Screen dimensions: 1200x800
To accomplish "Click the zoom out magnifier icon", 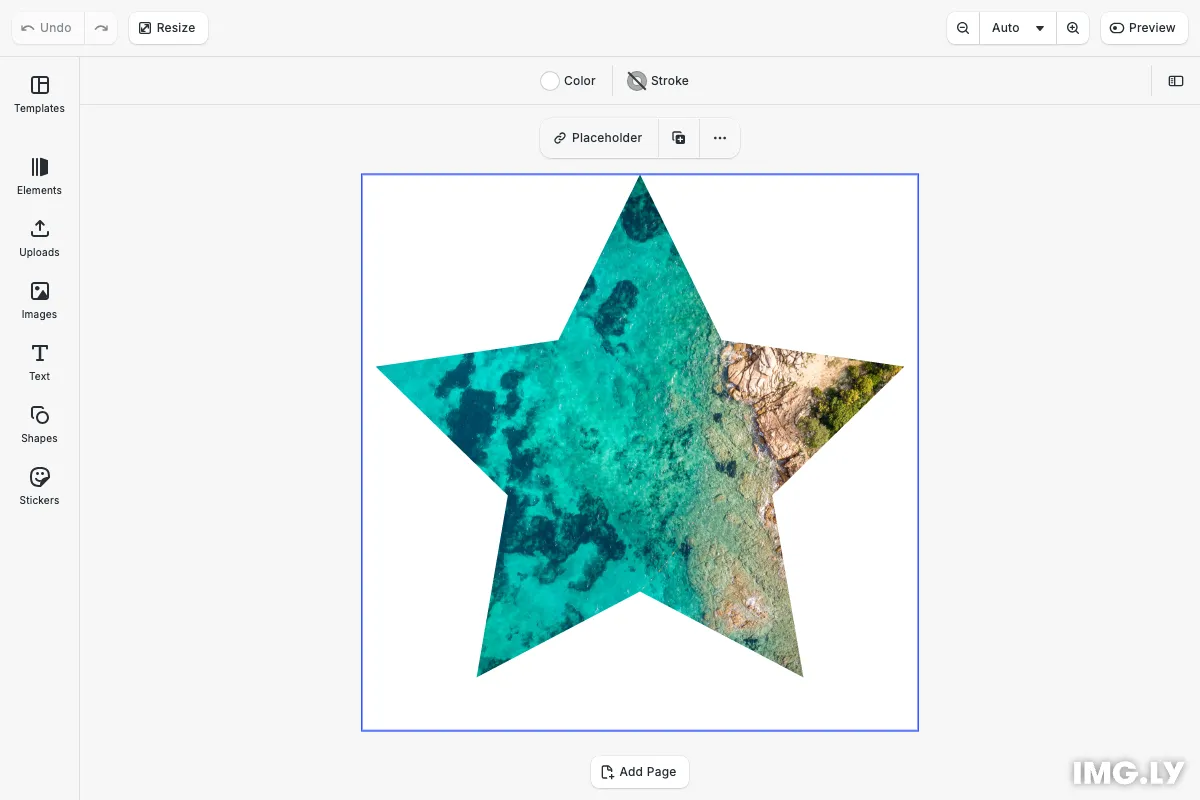I will 963,28.
